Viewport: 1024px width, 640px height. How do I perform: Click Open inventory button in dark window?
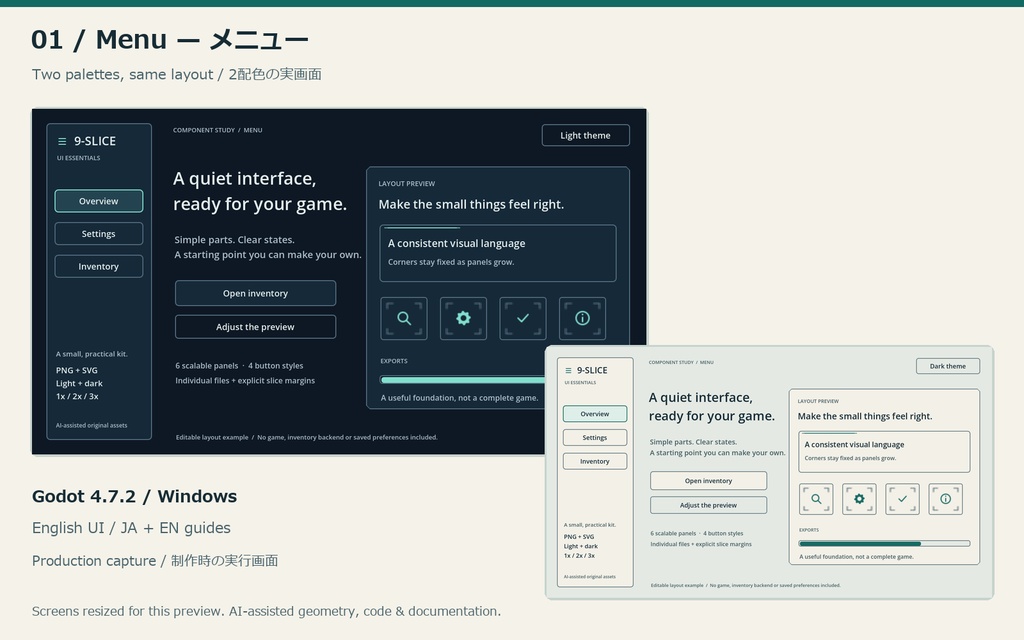[255, 293]
